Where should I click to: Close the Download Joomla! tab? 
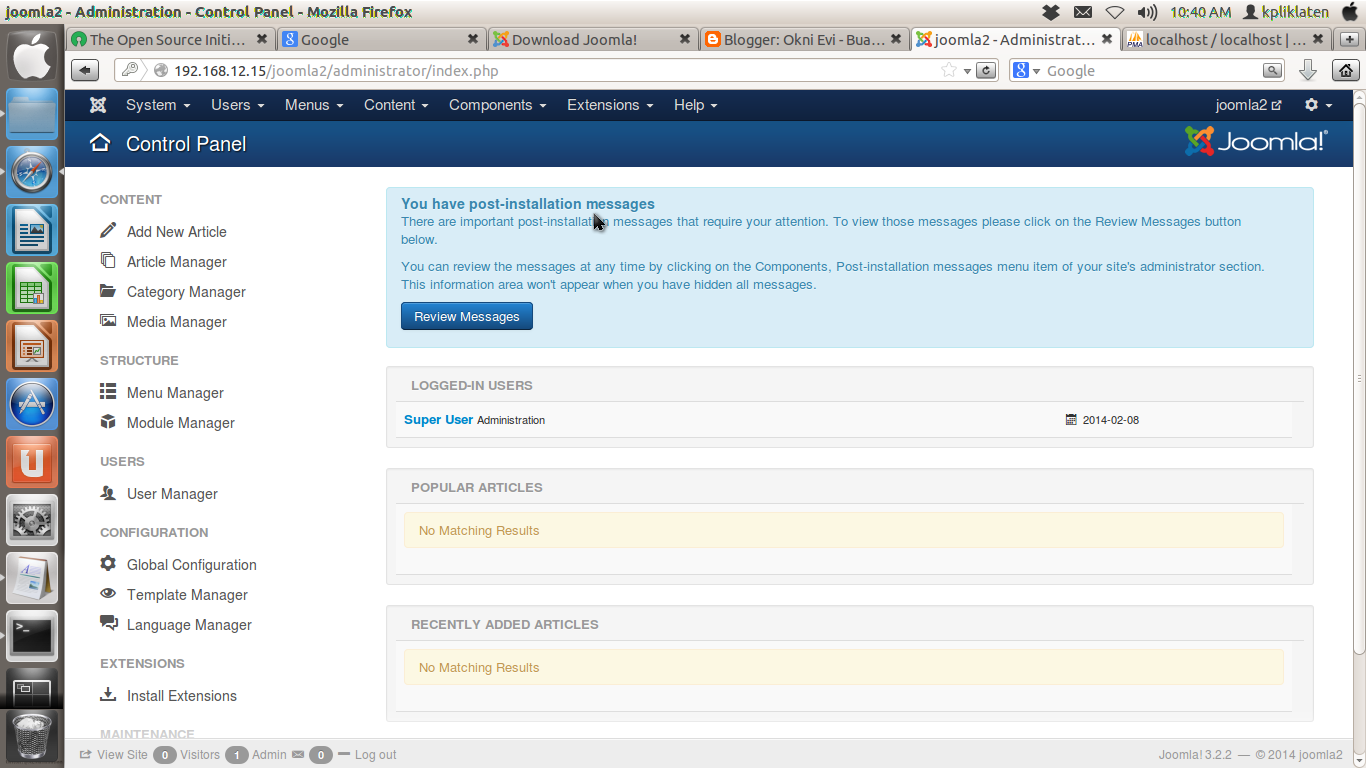tap(685, 40)
